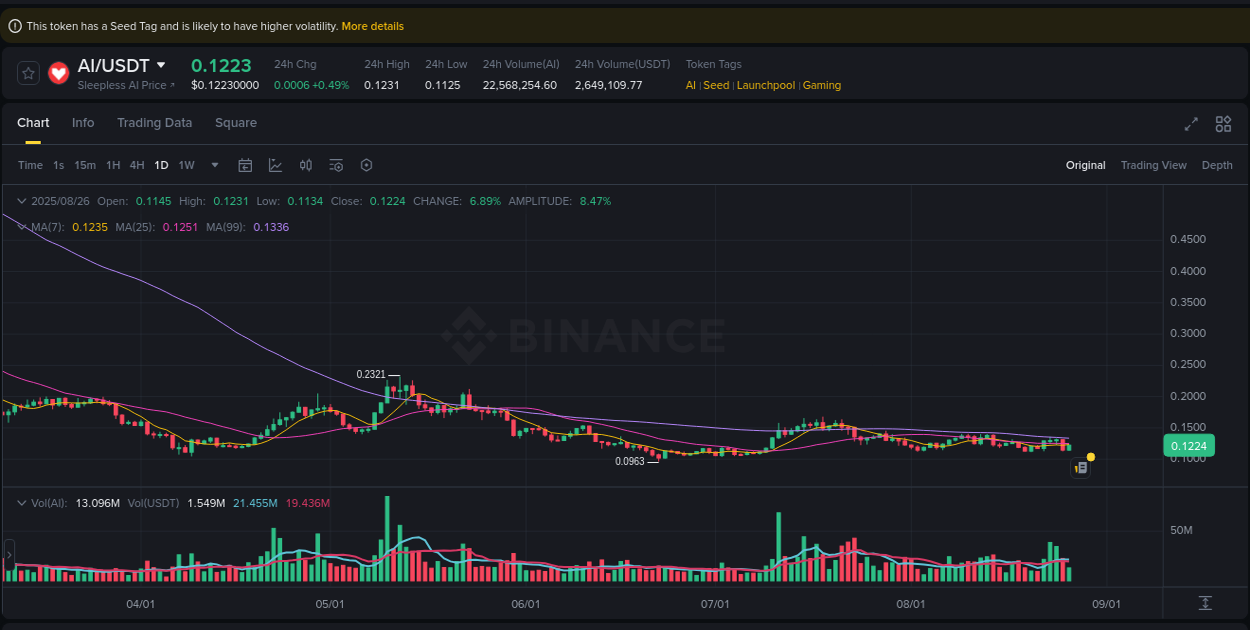Switch to the Info tab
The image size is (1250, 630).
83,122
